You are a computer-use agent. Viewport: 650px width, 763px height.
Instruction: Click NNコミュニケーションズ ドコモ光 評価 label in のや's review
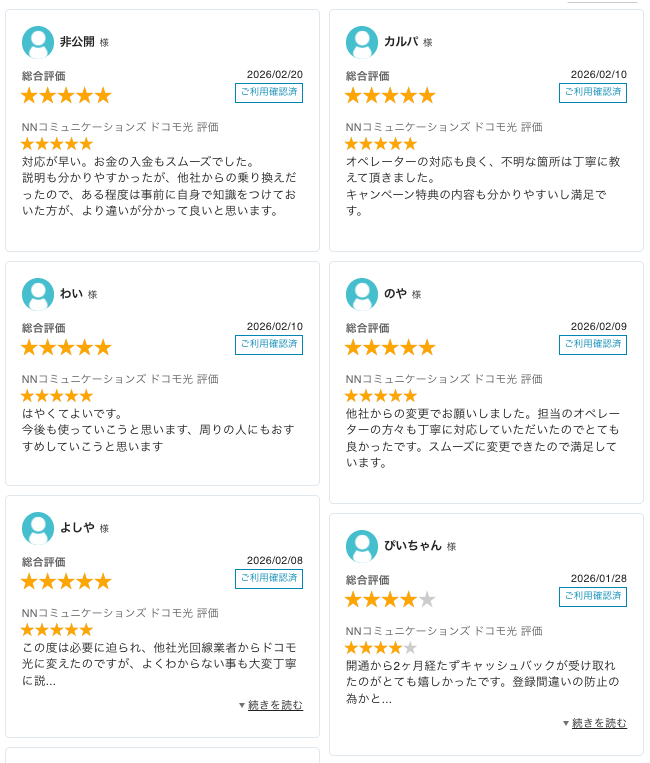point(444,379)
